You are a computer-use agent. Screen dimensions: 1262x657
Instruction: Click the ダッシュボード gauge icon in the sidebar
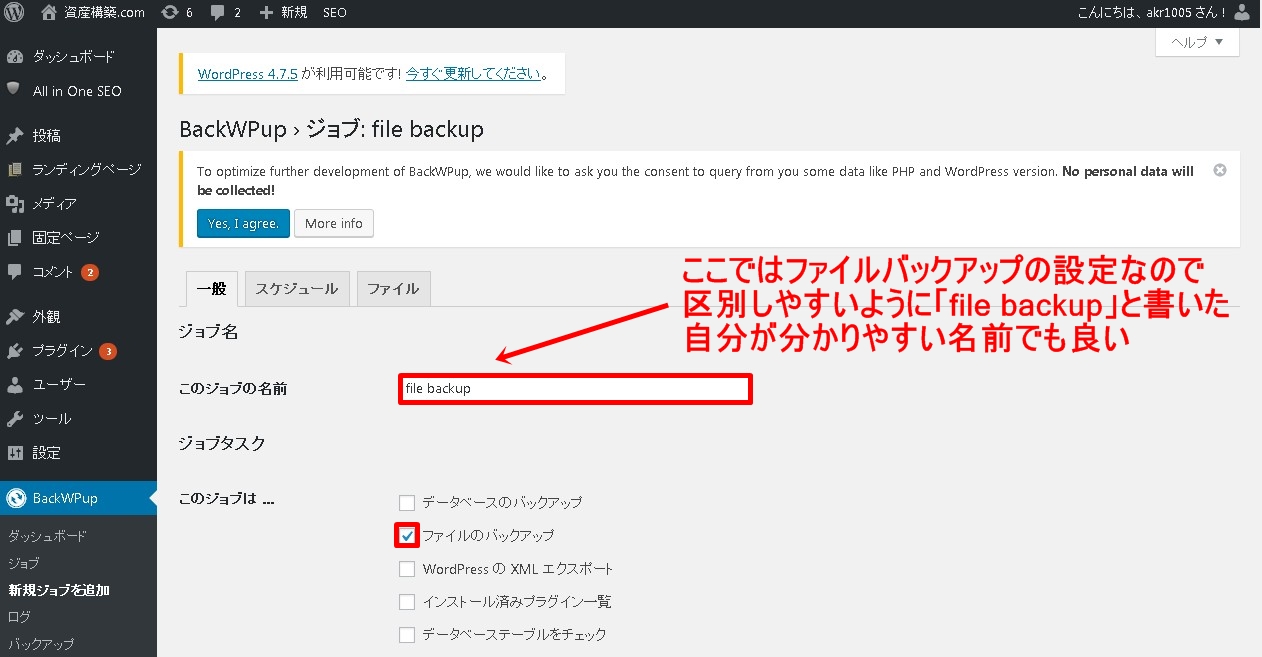(14, 57)
